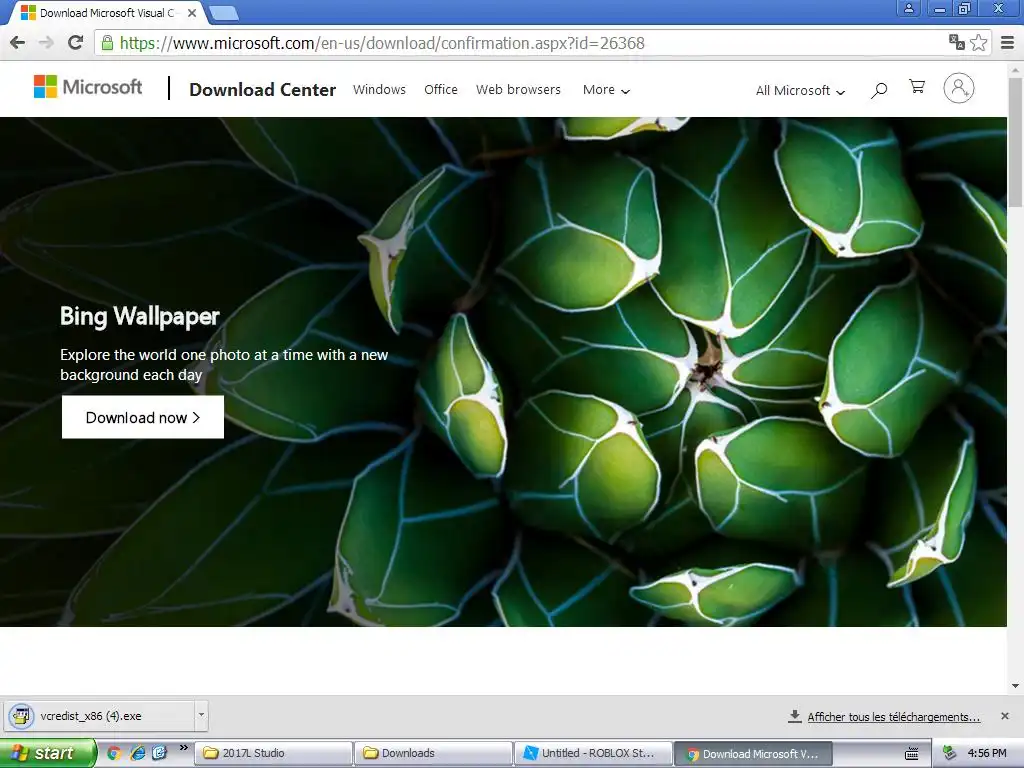The image size is (1024, 768).
Task: Expand the quick launch overflow chevron
Action: (184, 748)
